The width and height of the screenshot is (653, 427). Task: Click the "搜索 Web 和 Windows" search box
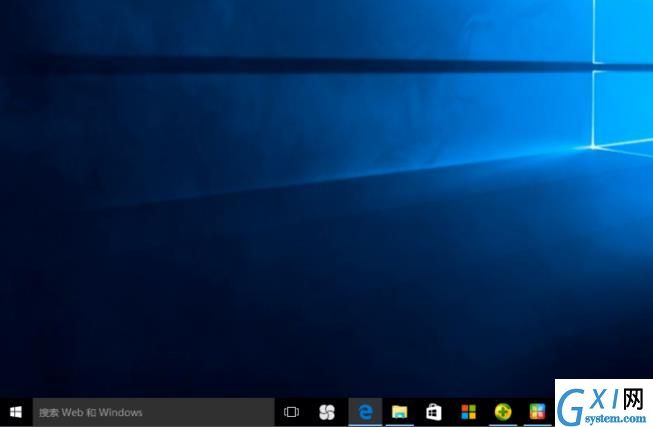(154, 412)
